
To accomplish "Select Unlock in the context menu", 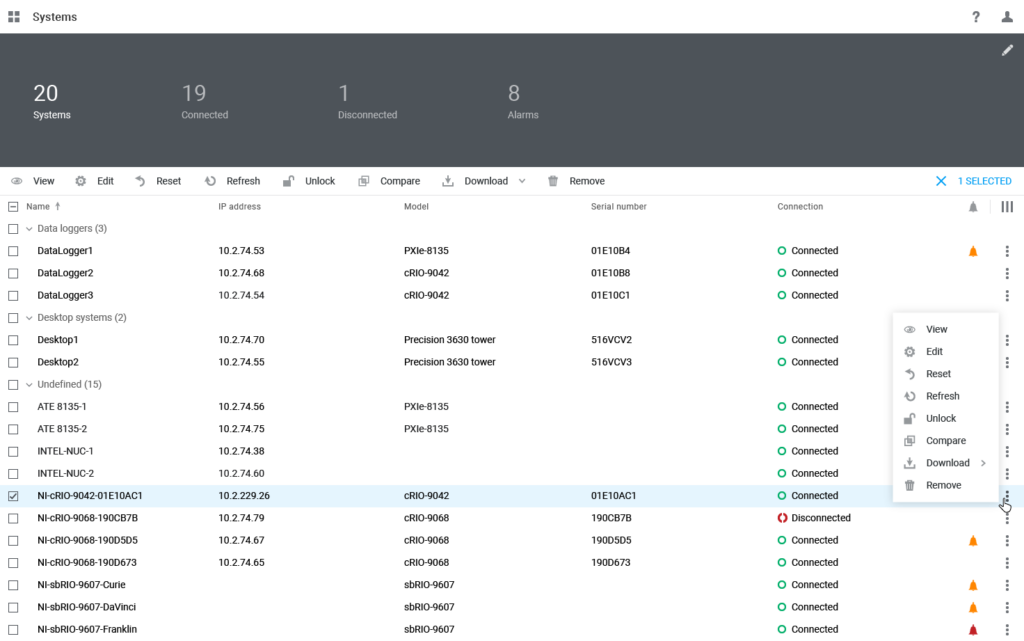I will pos(946,418).
